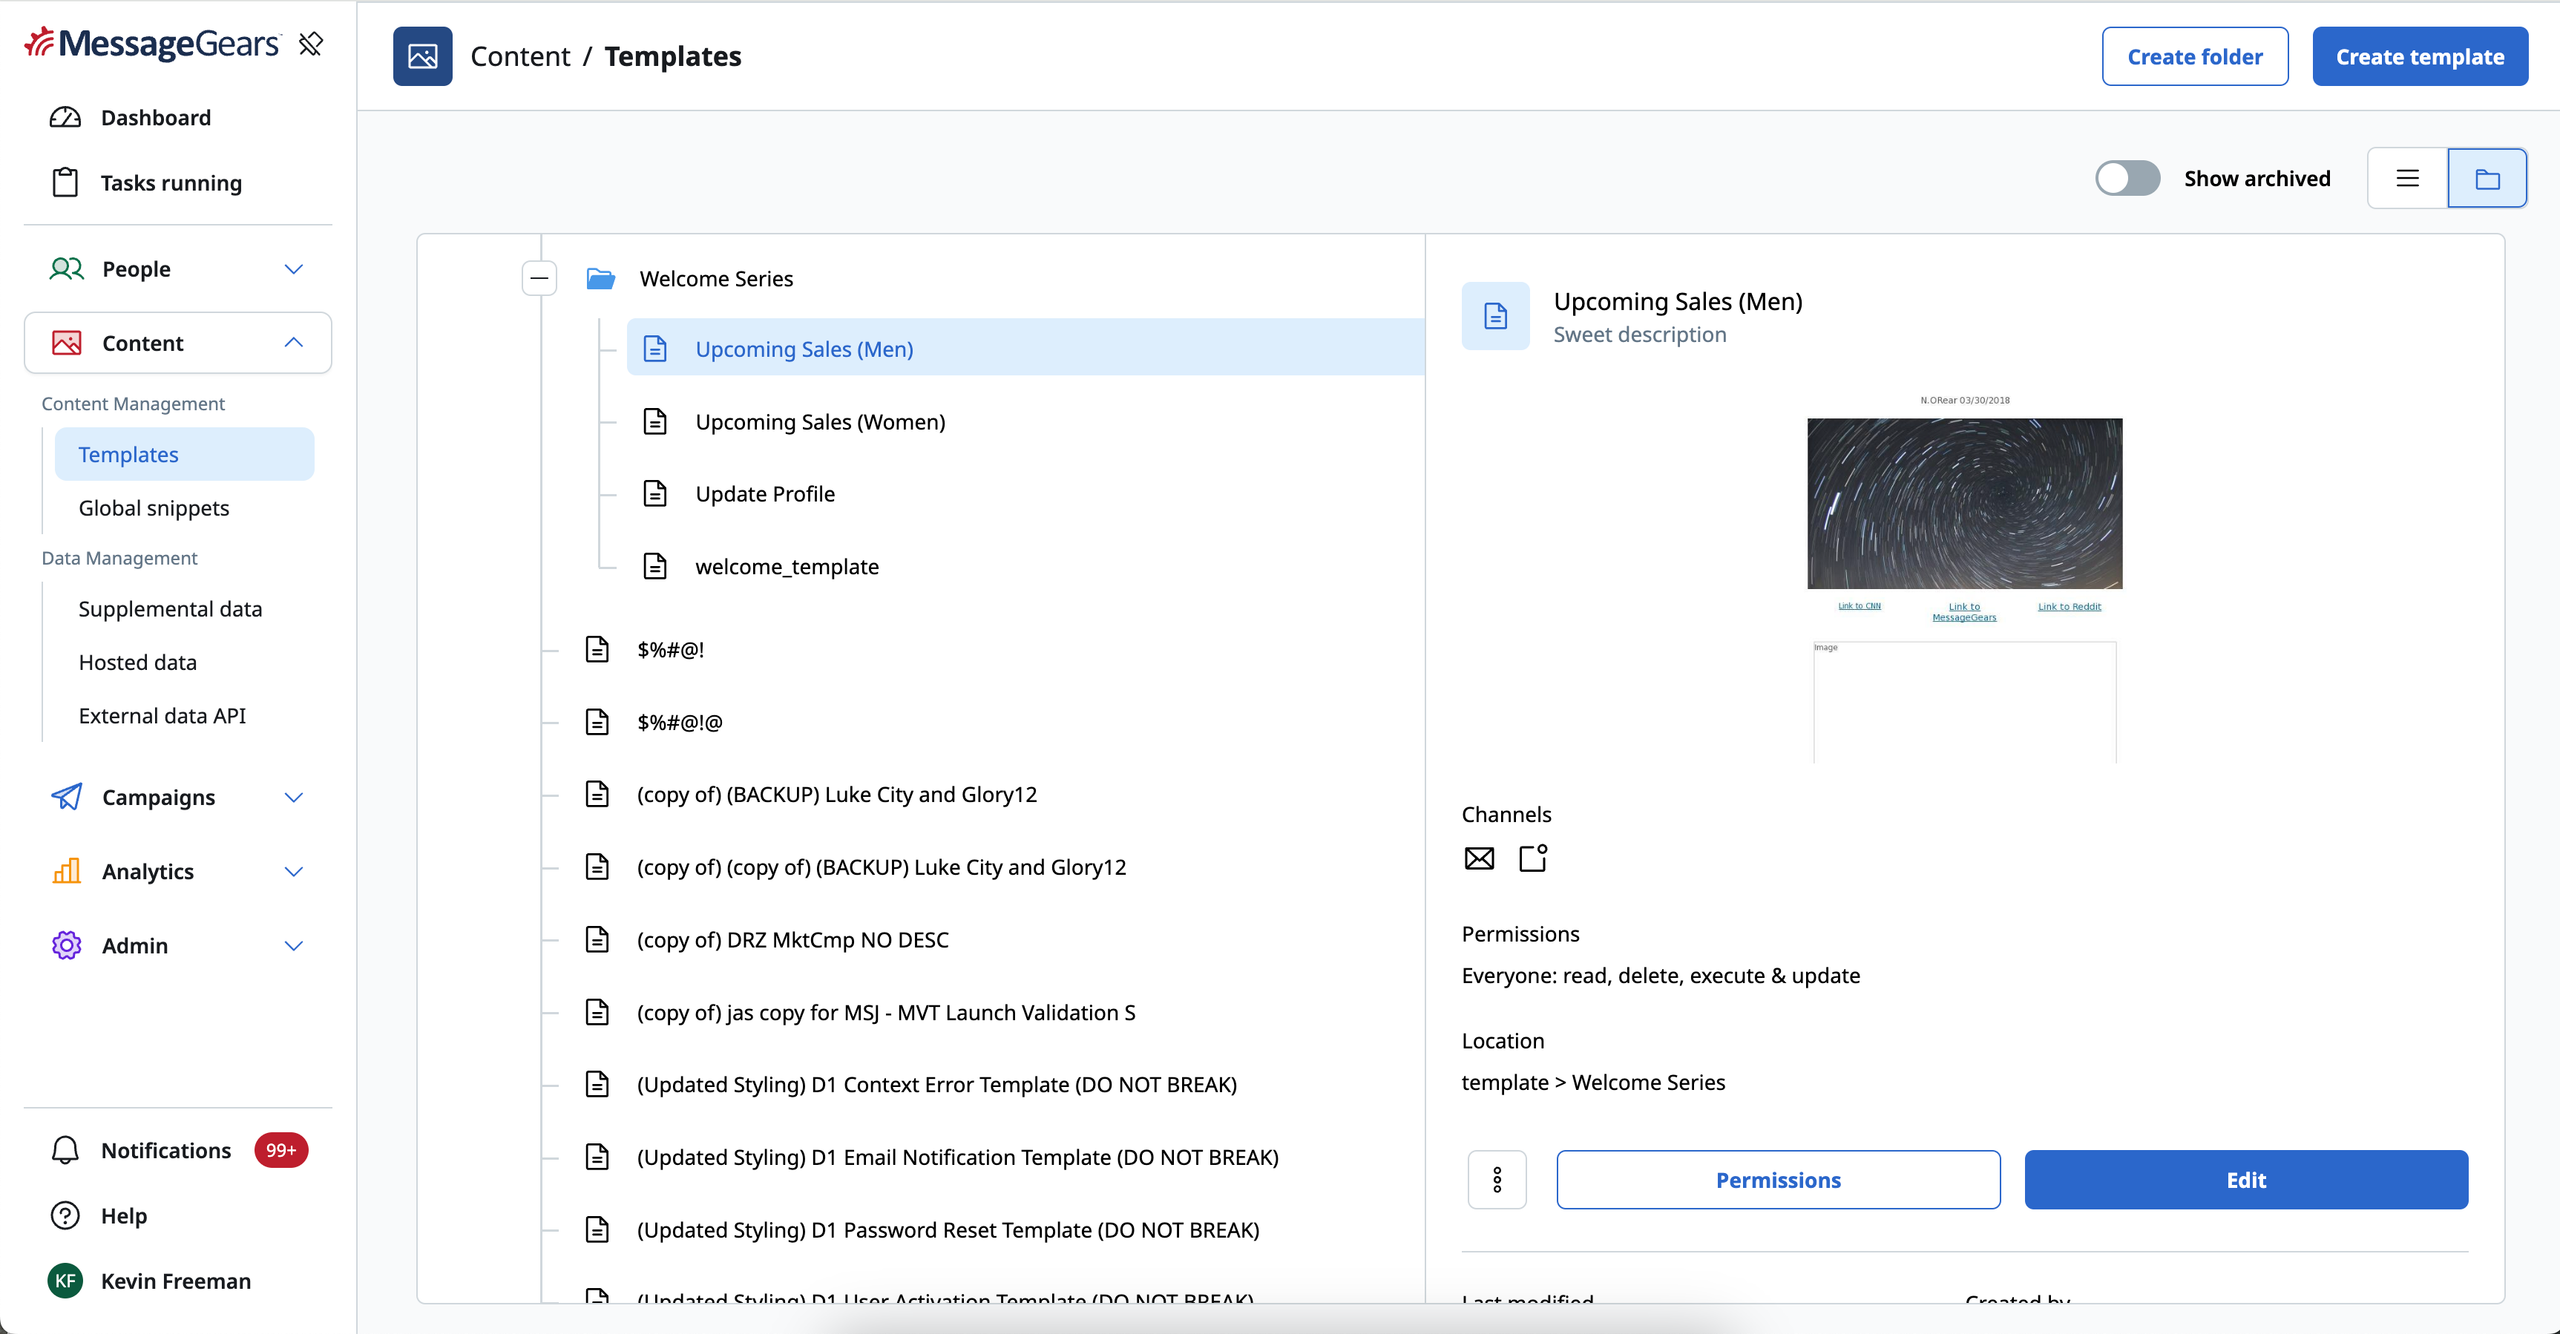Expand the Analytics menu chevron

(293, 871)
